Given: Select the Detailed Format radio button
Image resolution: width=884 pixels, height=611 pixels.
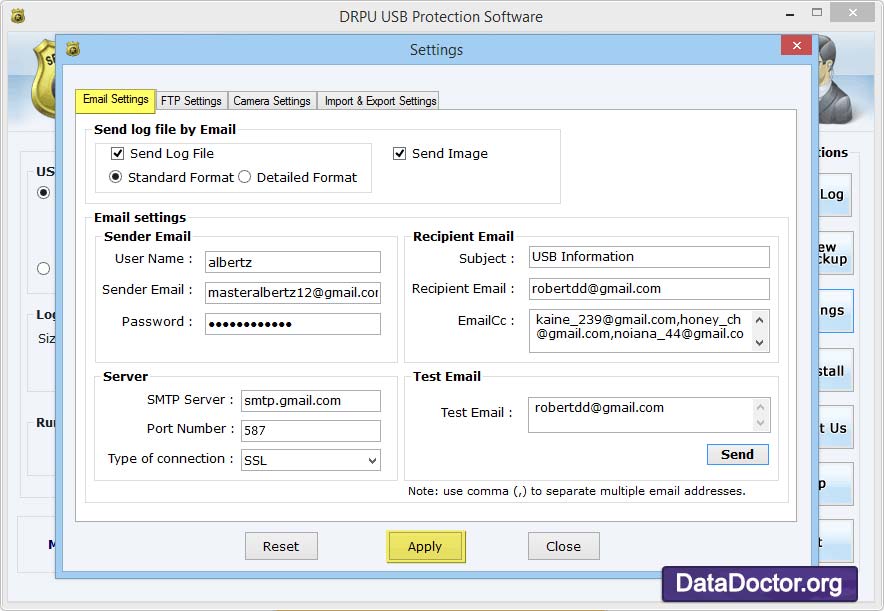Looking at the screenshot, I should tap(243, 177).
